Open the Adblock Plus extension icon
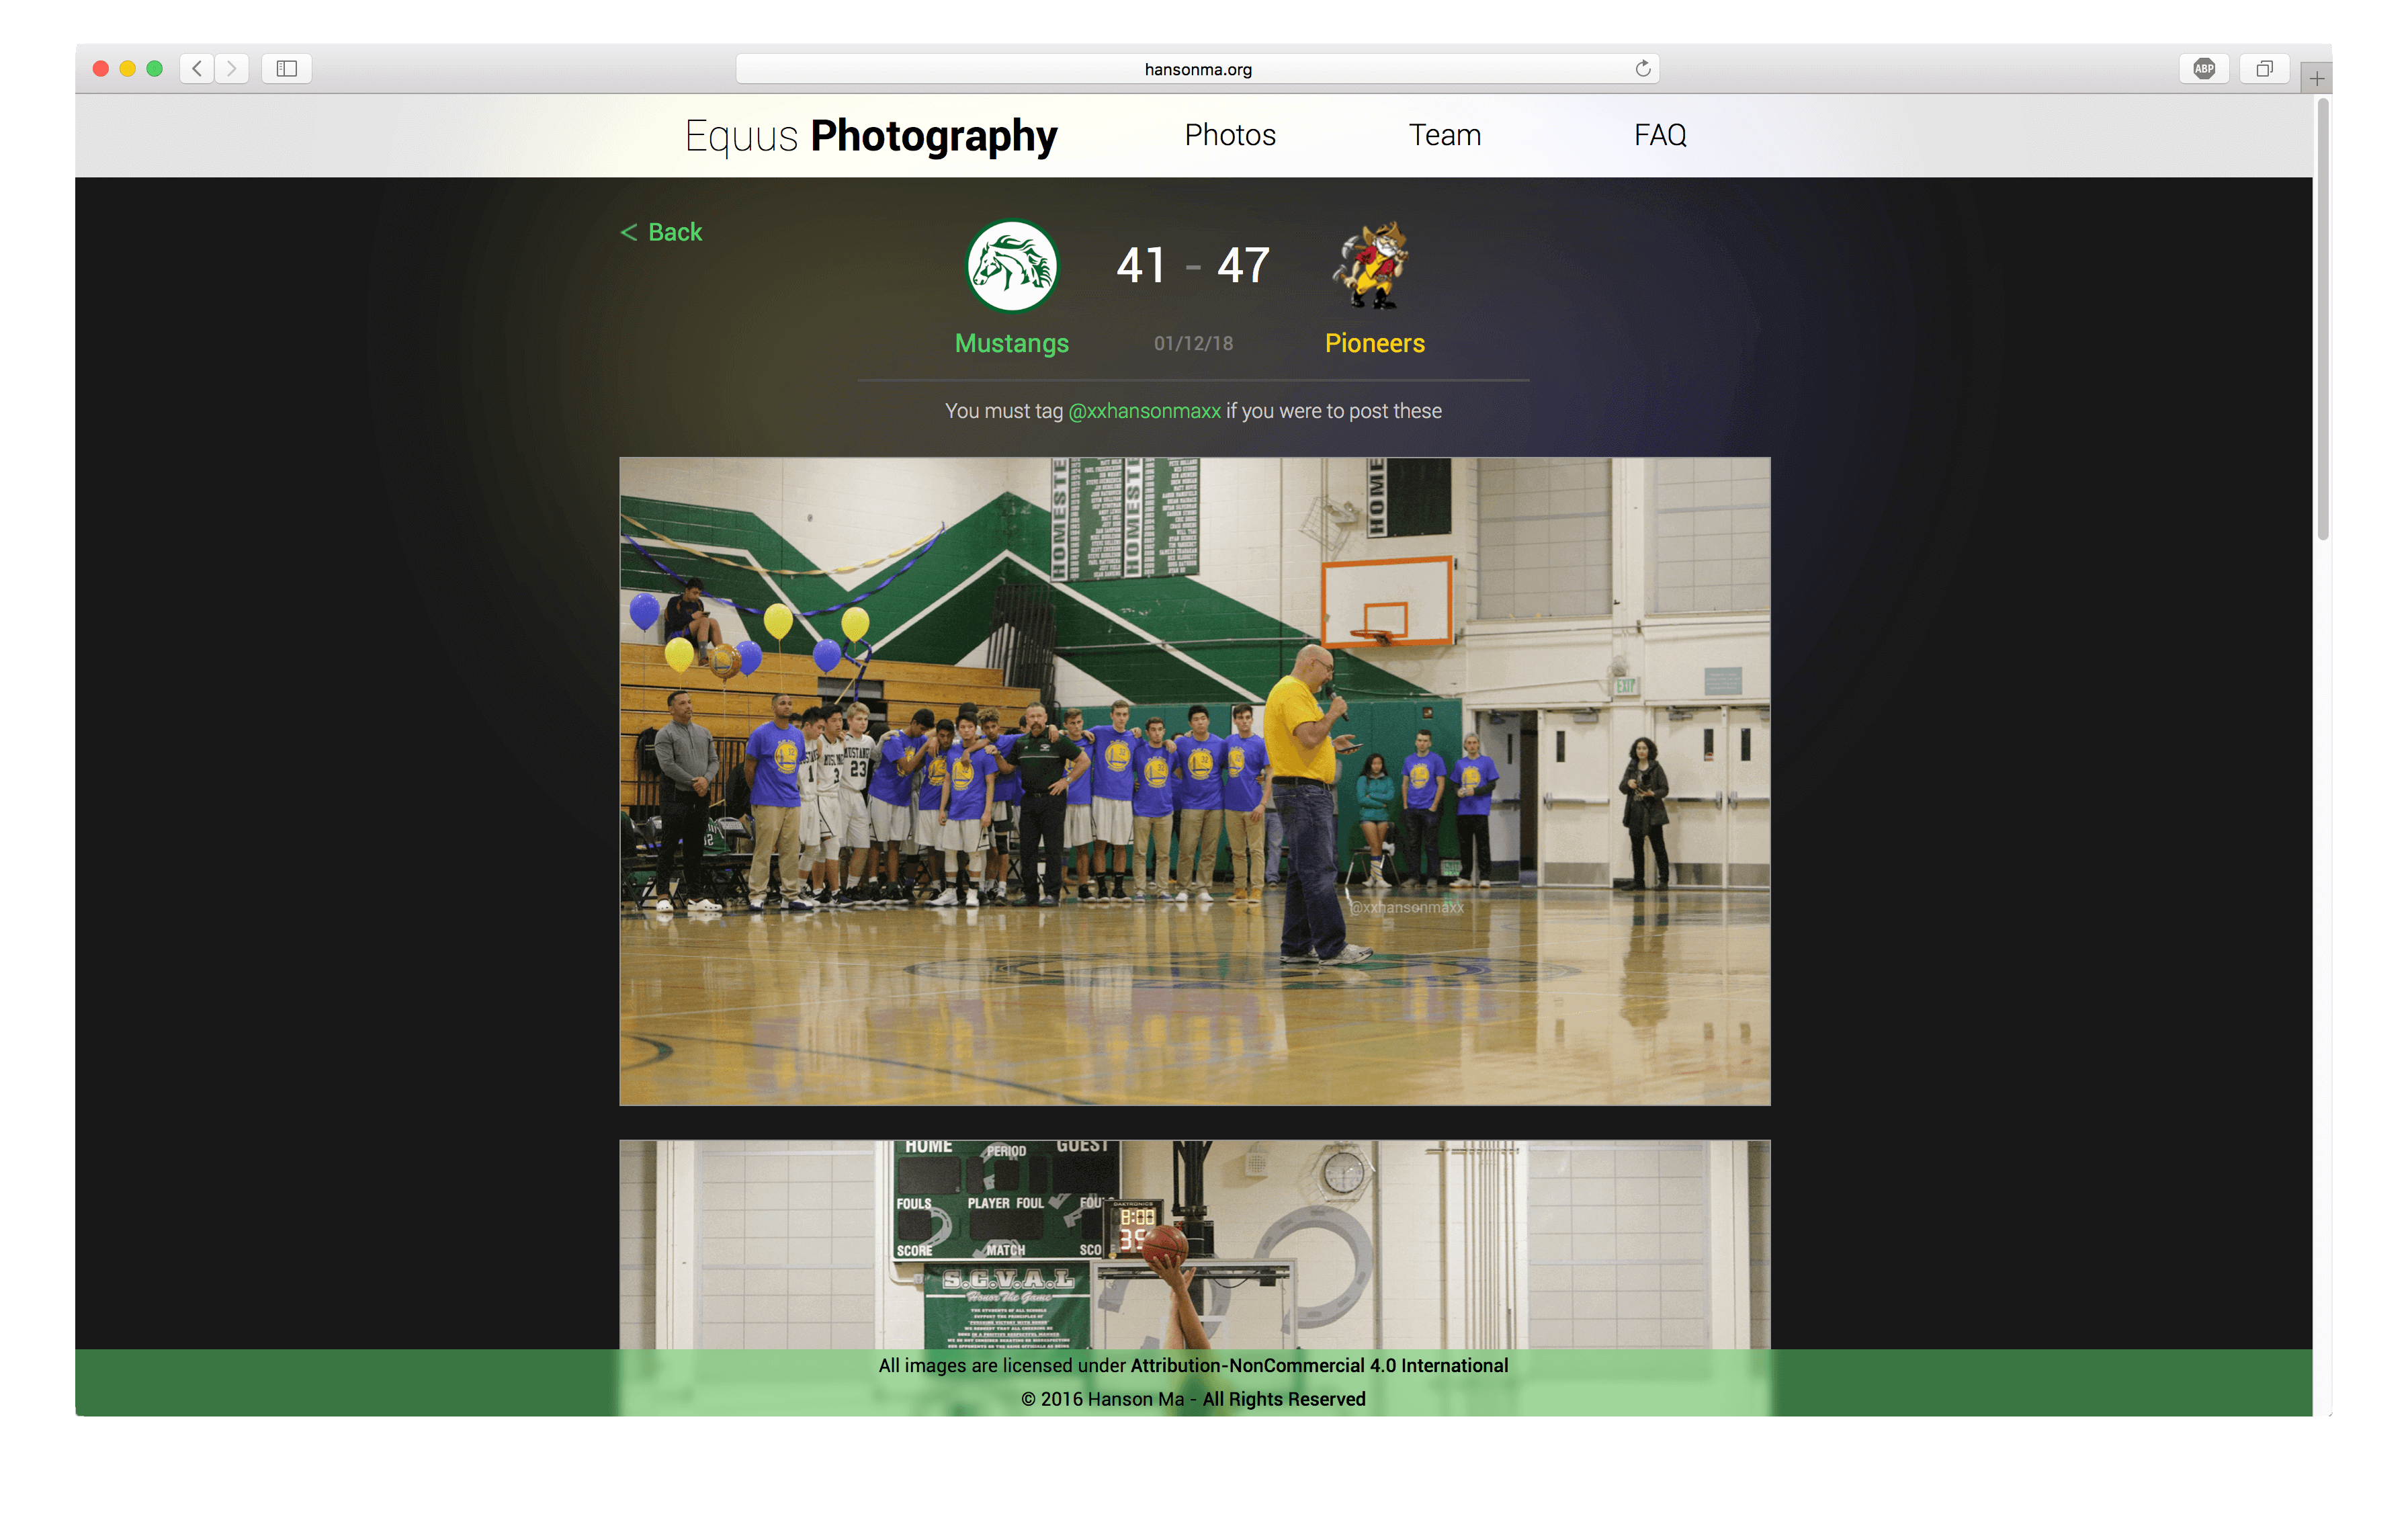 (x=2204, y=68)
